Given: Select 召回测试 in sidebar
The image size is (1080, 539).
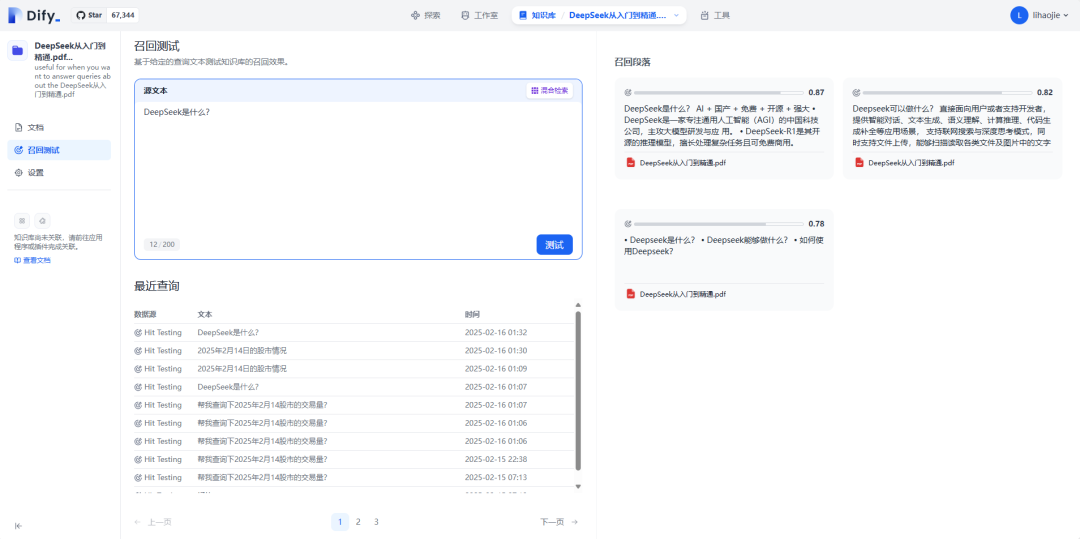Looking at the screenshot, I should [59, 150].
